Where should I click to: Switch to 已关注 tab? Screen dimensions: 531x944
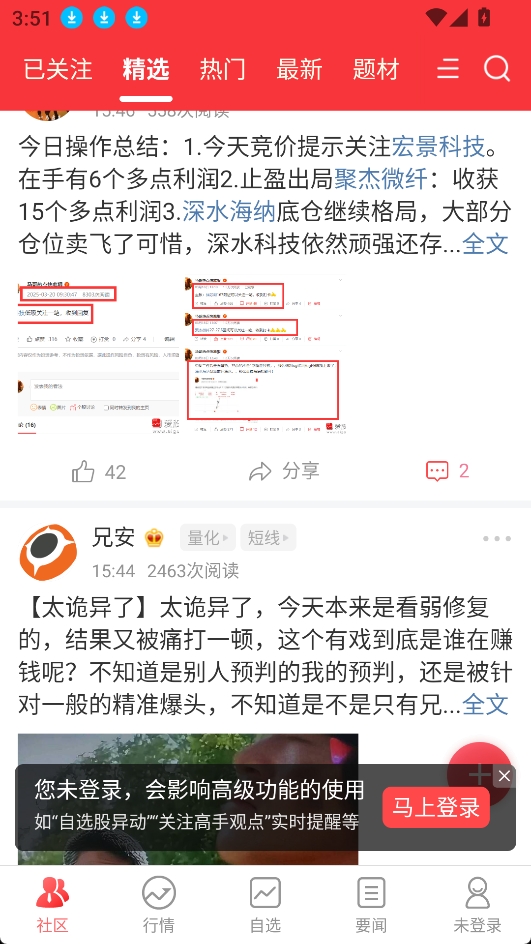pyautogui.click(x=58, y=70)
